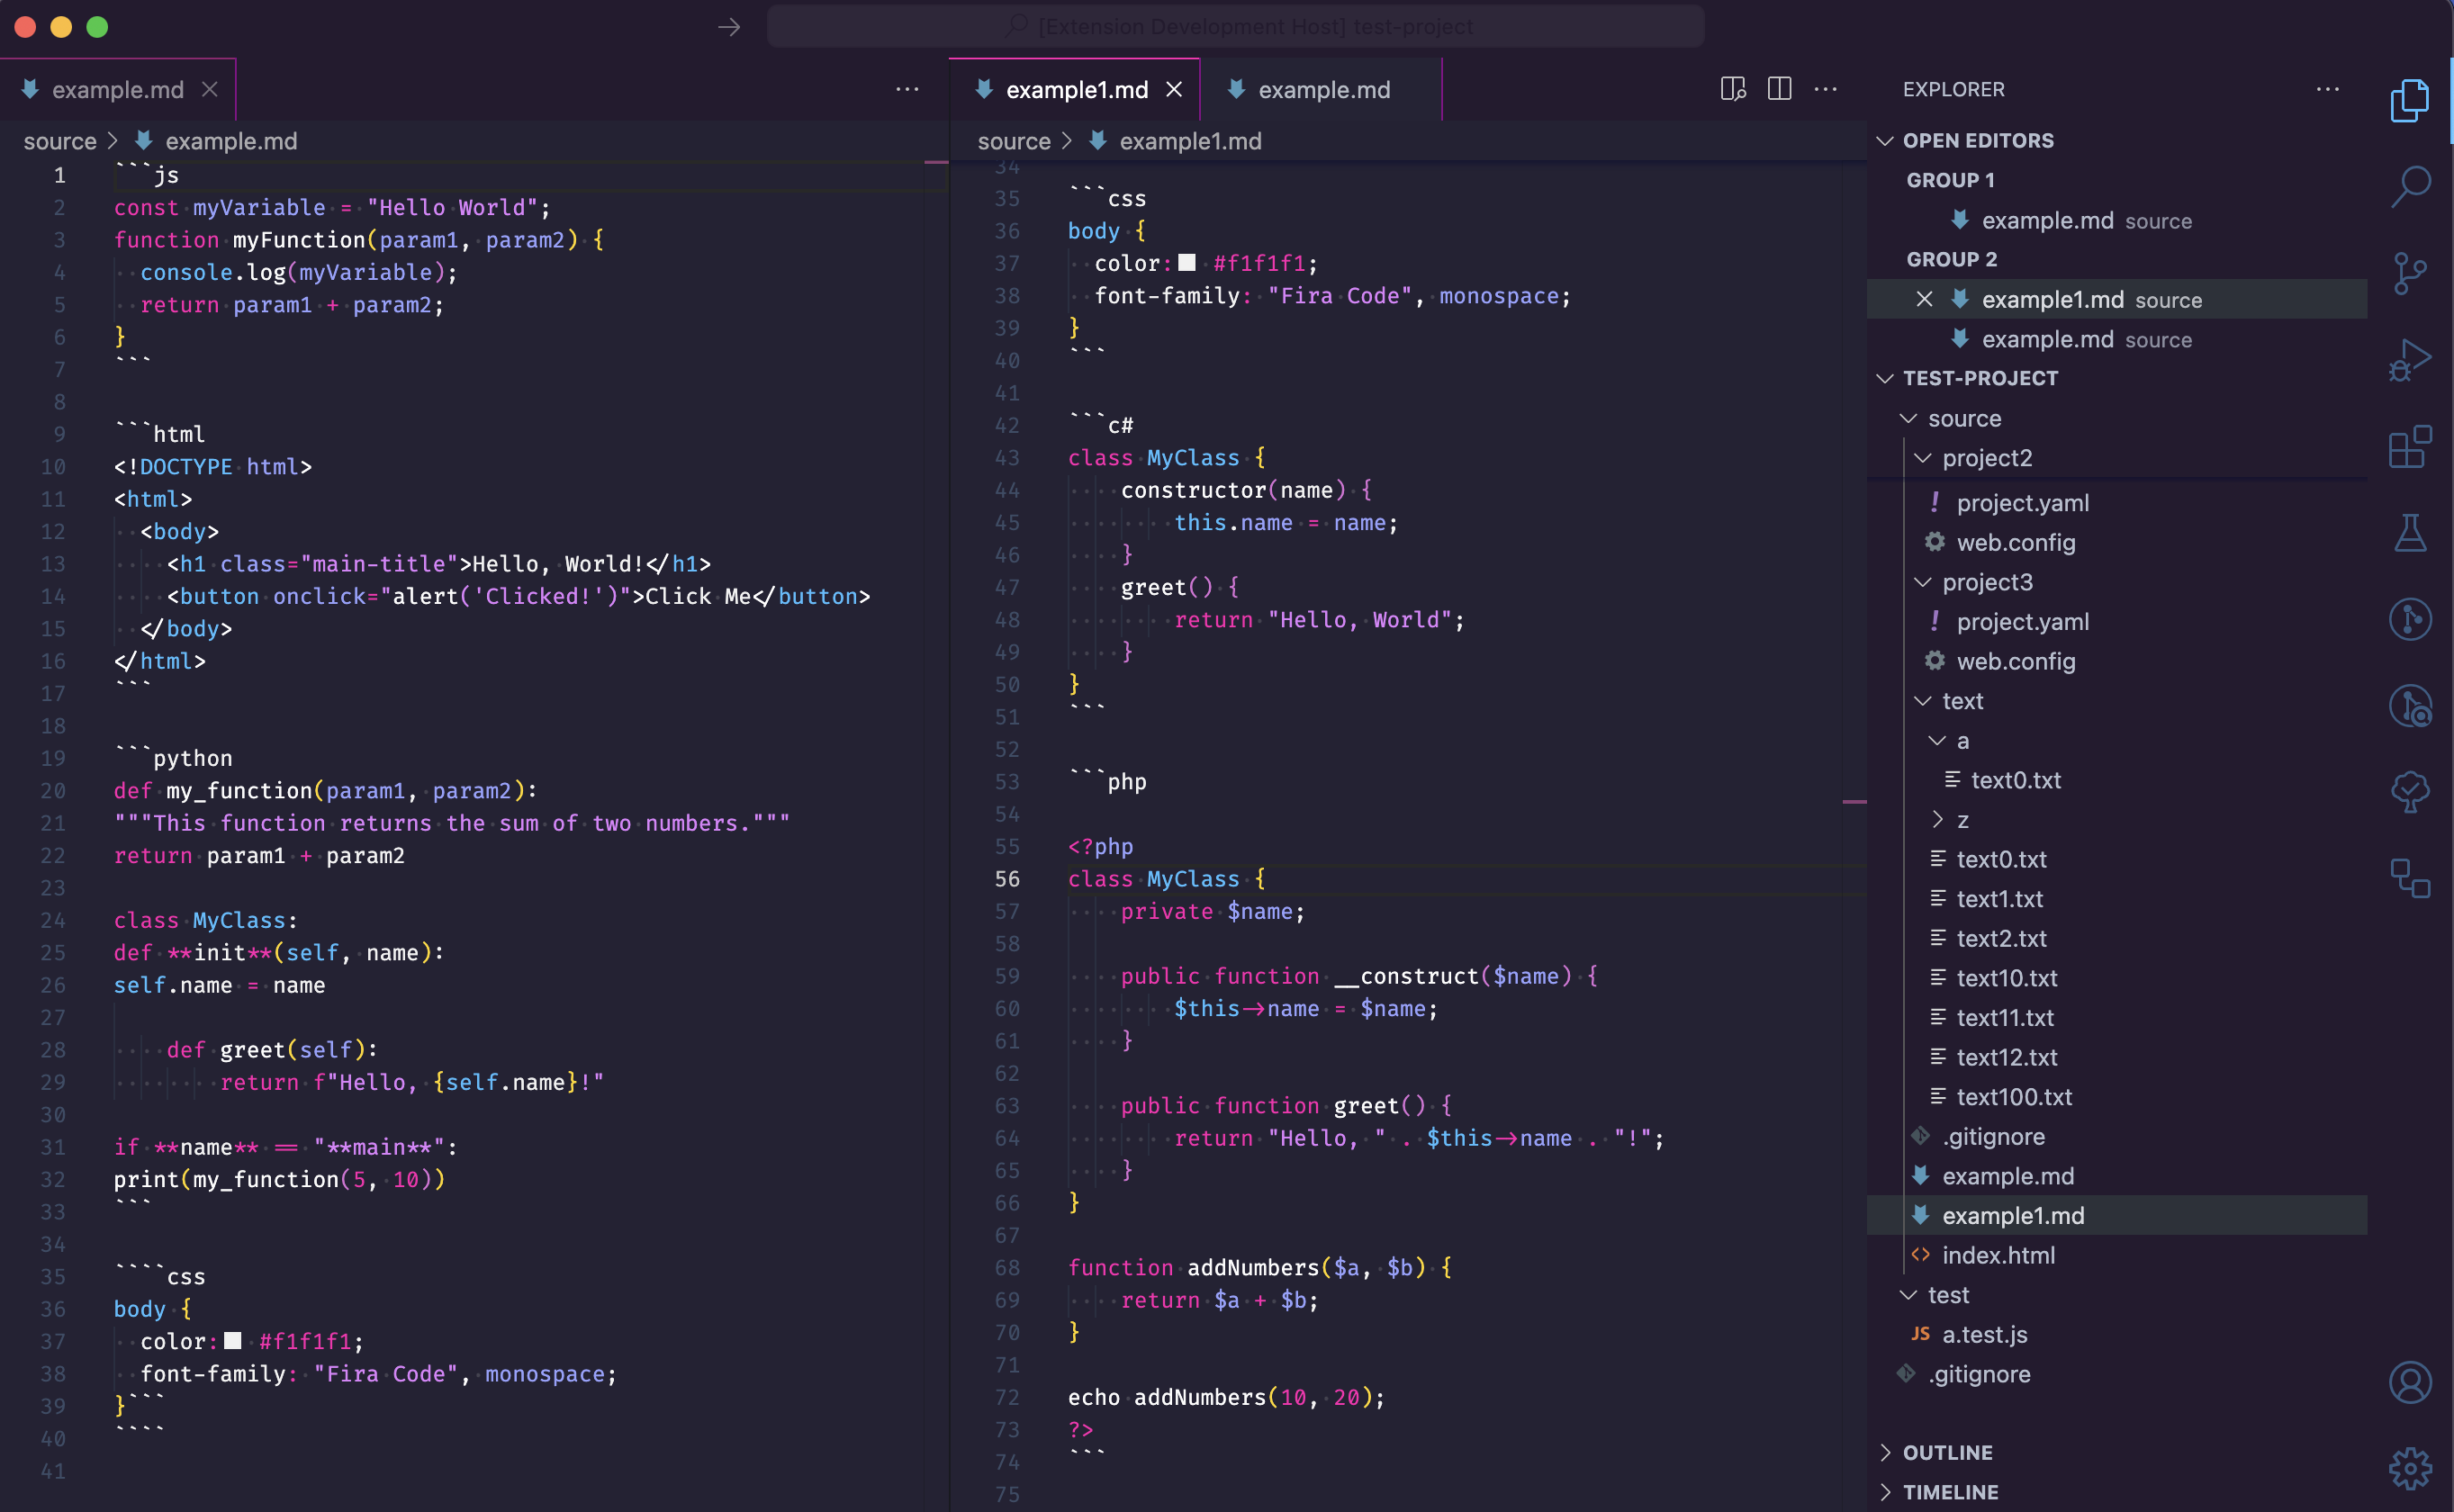Close the example1.md tab
This screenshot has height=1512, width=2454.
[1174, 90]
